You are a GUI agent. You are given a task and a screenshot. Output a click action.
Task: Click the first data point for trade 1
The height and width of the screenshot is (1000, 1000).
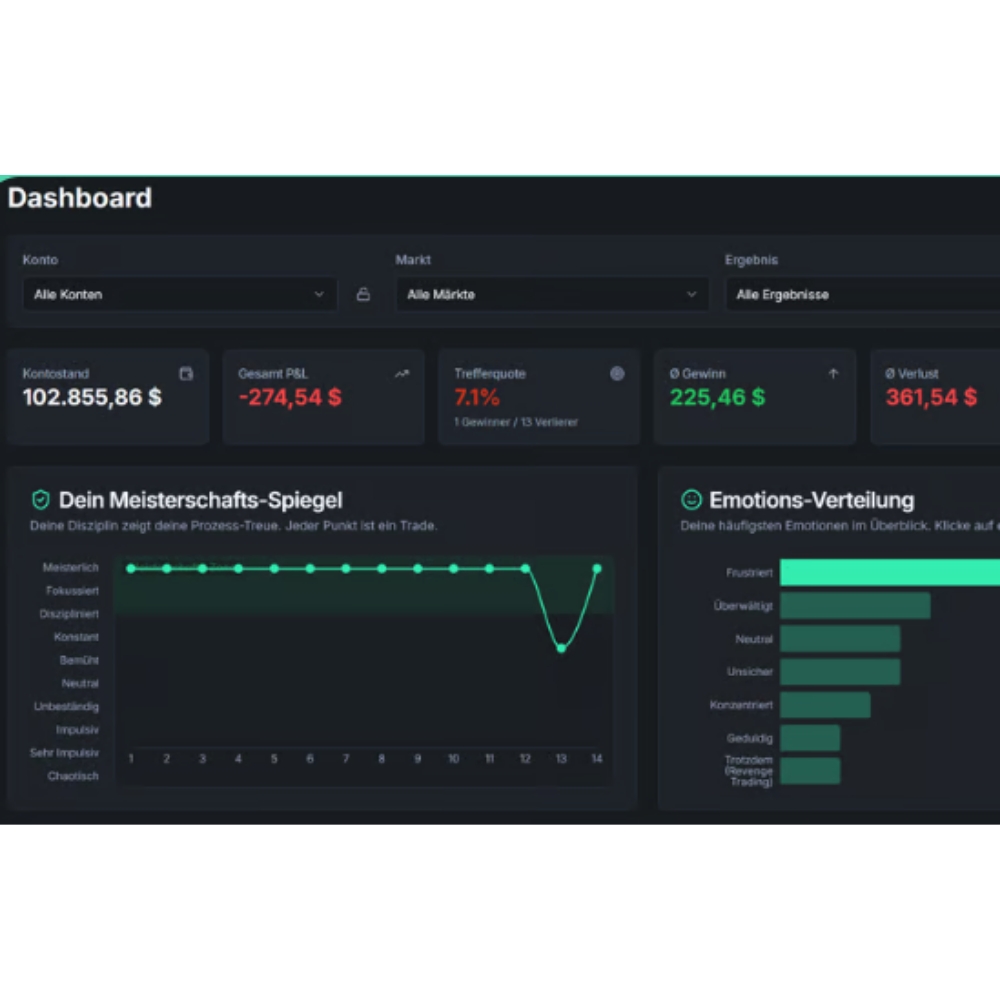pyautogui.click(x=131, y=568)
